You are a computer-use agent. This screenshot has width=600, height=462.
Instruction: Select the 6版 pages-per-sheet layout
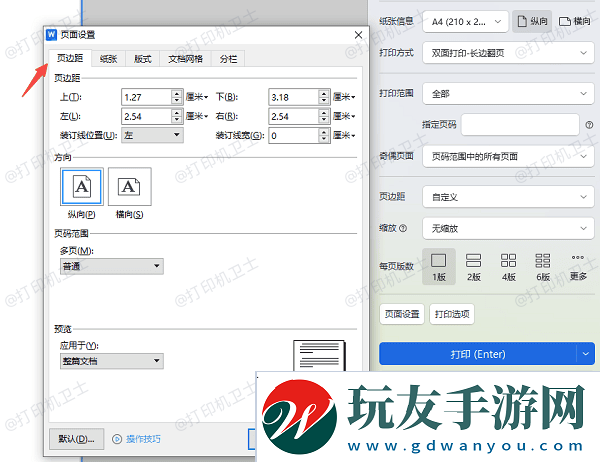543,266
